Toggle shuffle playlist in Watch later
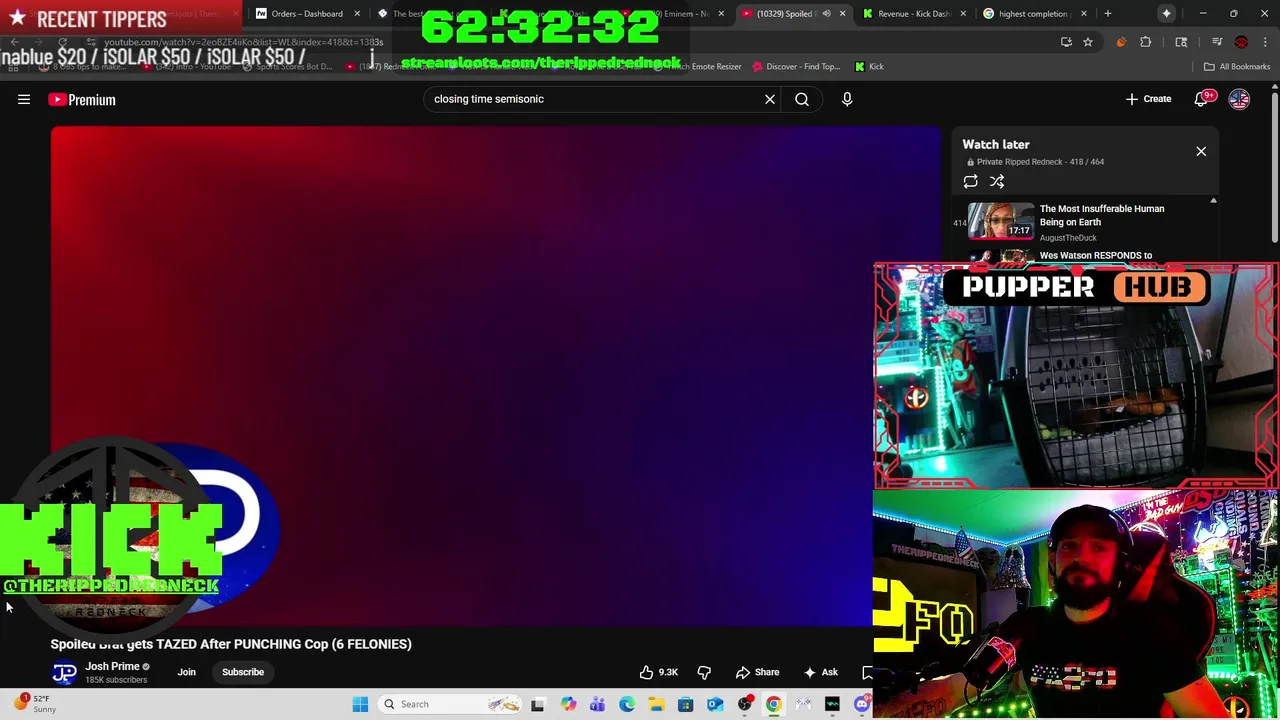This screenshot has height=720, width=1280. click(997, 181)
